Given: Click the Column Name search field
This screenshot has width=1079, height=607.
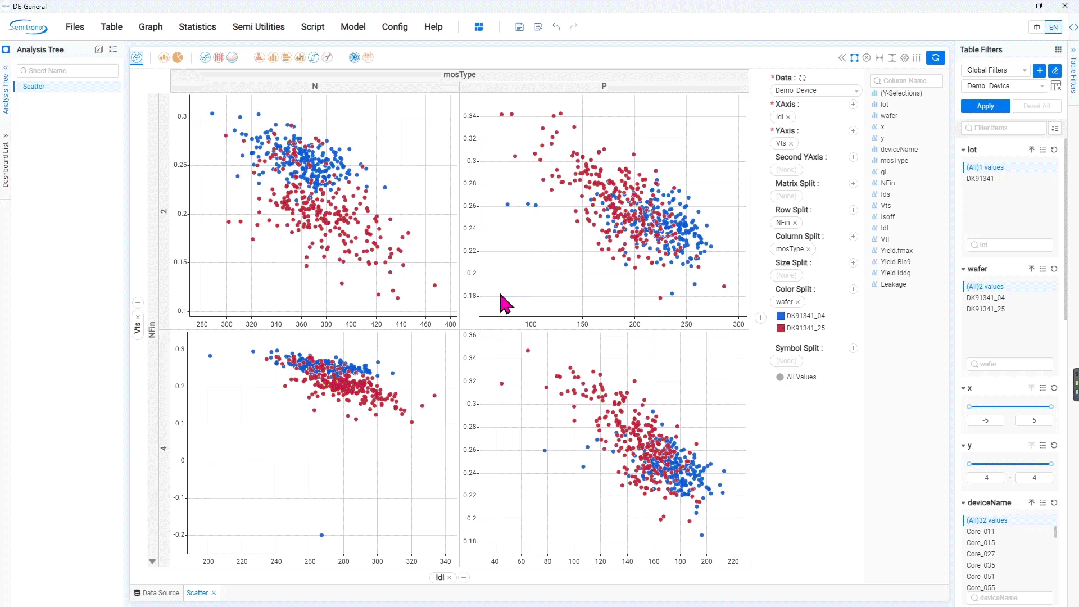Looking at the screenshot, I should (906, 81).
